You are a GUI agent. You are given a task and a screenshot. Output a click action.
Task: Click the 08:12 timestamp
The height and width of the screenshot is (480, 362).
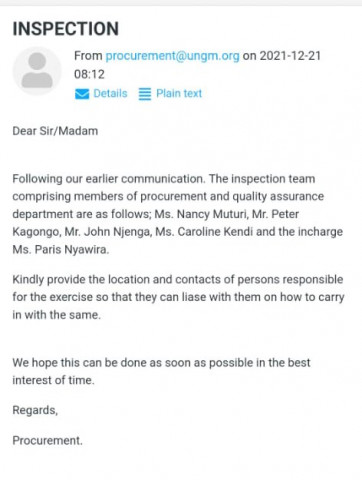(x=89, y=74)
